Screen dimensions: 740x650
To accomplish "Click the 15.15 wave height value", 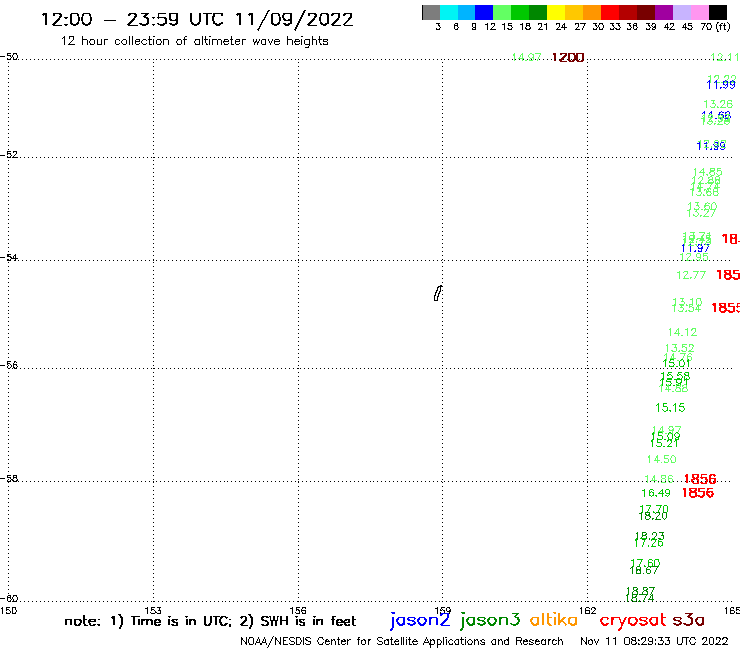I will (x=670, y=407).
